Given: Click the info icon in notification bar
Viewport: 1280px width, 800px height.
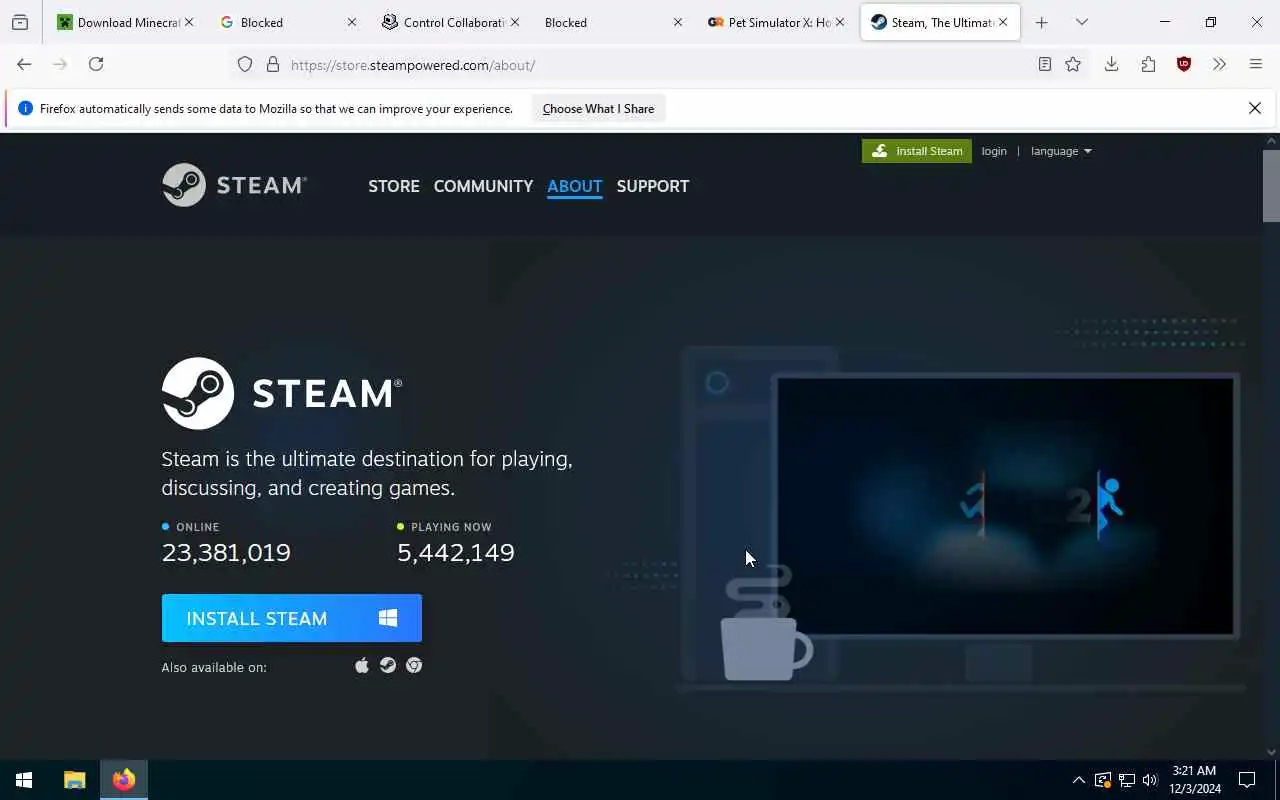Looking at the screenshot, I should coord(26,108).
